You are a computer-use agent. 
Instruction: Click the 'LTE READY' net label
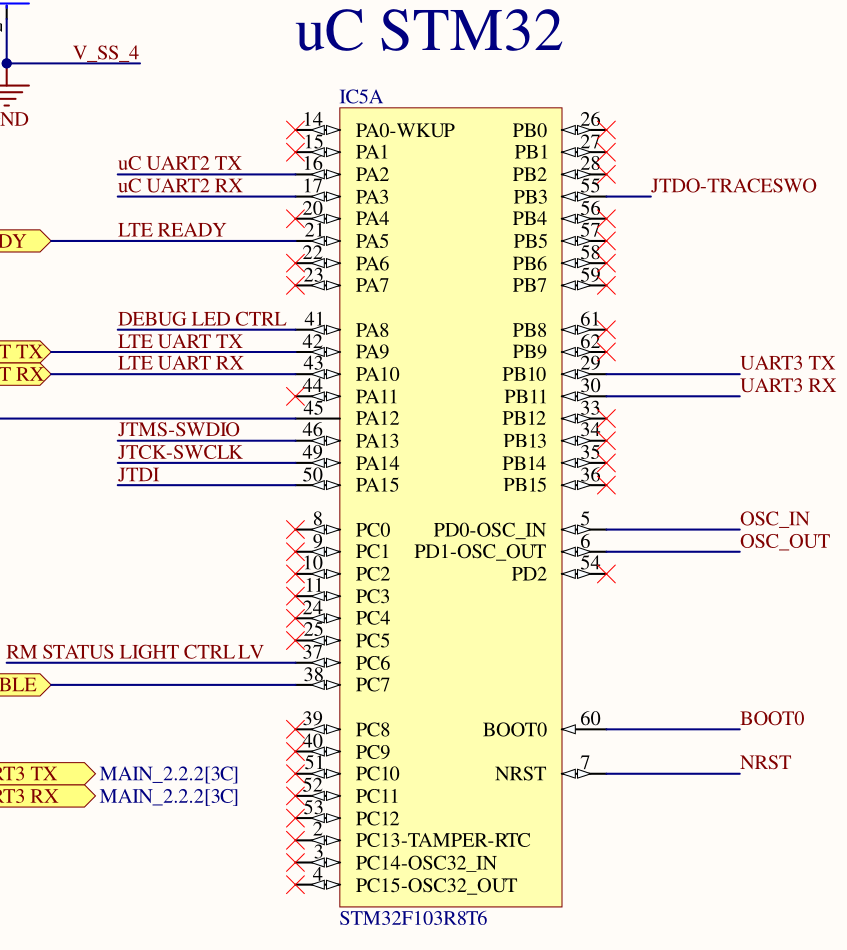click(171, 230)
